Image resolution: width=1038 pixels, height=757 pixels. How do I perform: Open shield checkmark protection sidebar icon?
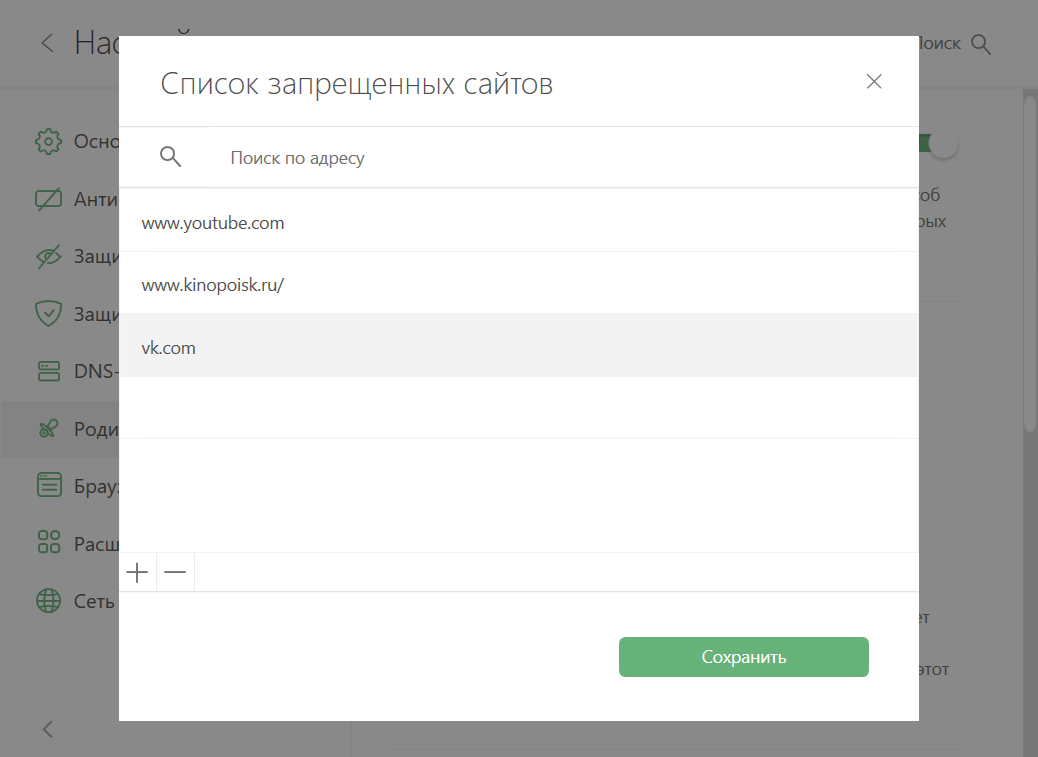[48, 314]
